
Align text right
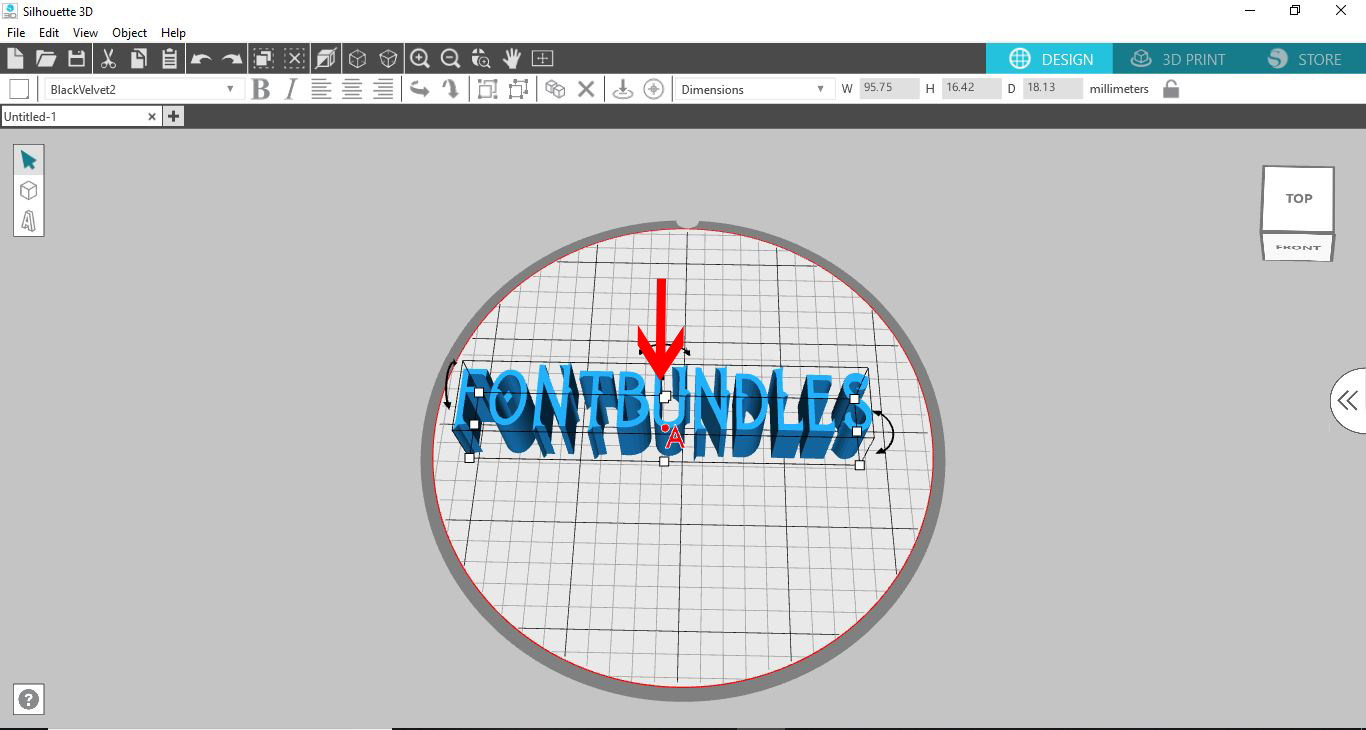click(383, 89)
